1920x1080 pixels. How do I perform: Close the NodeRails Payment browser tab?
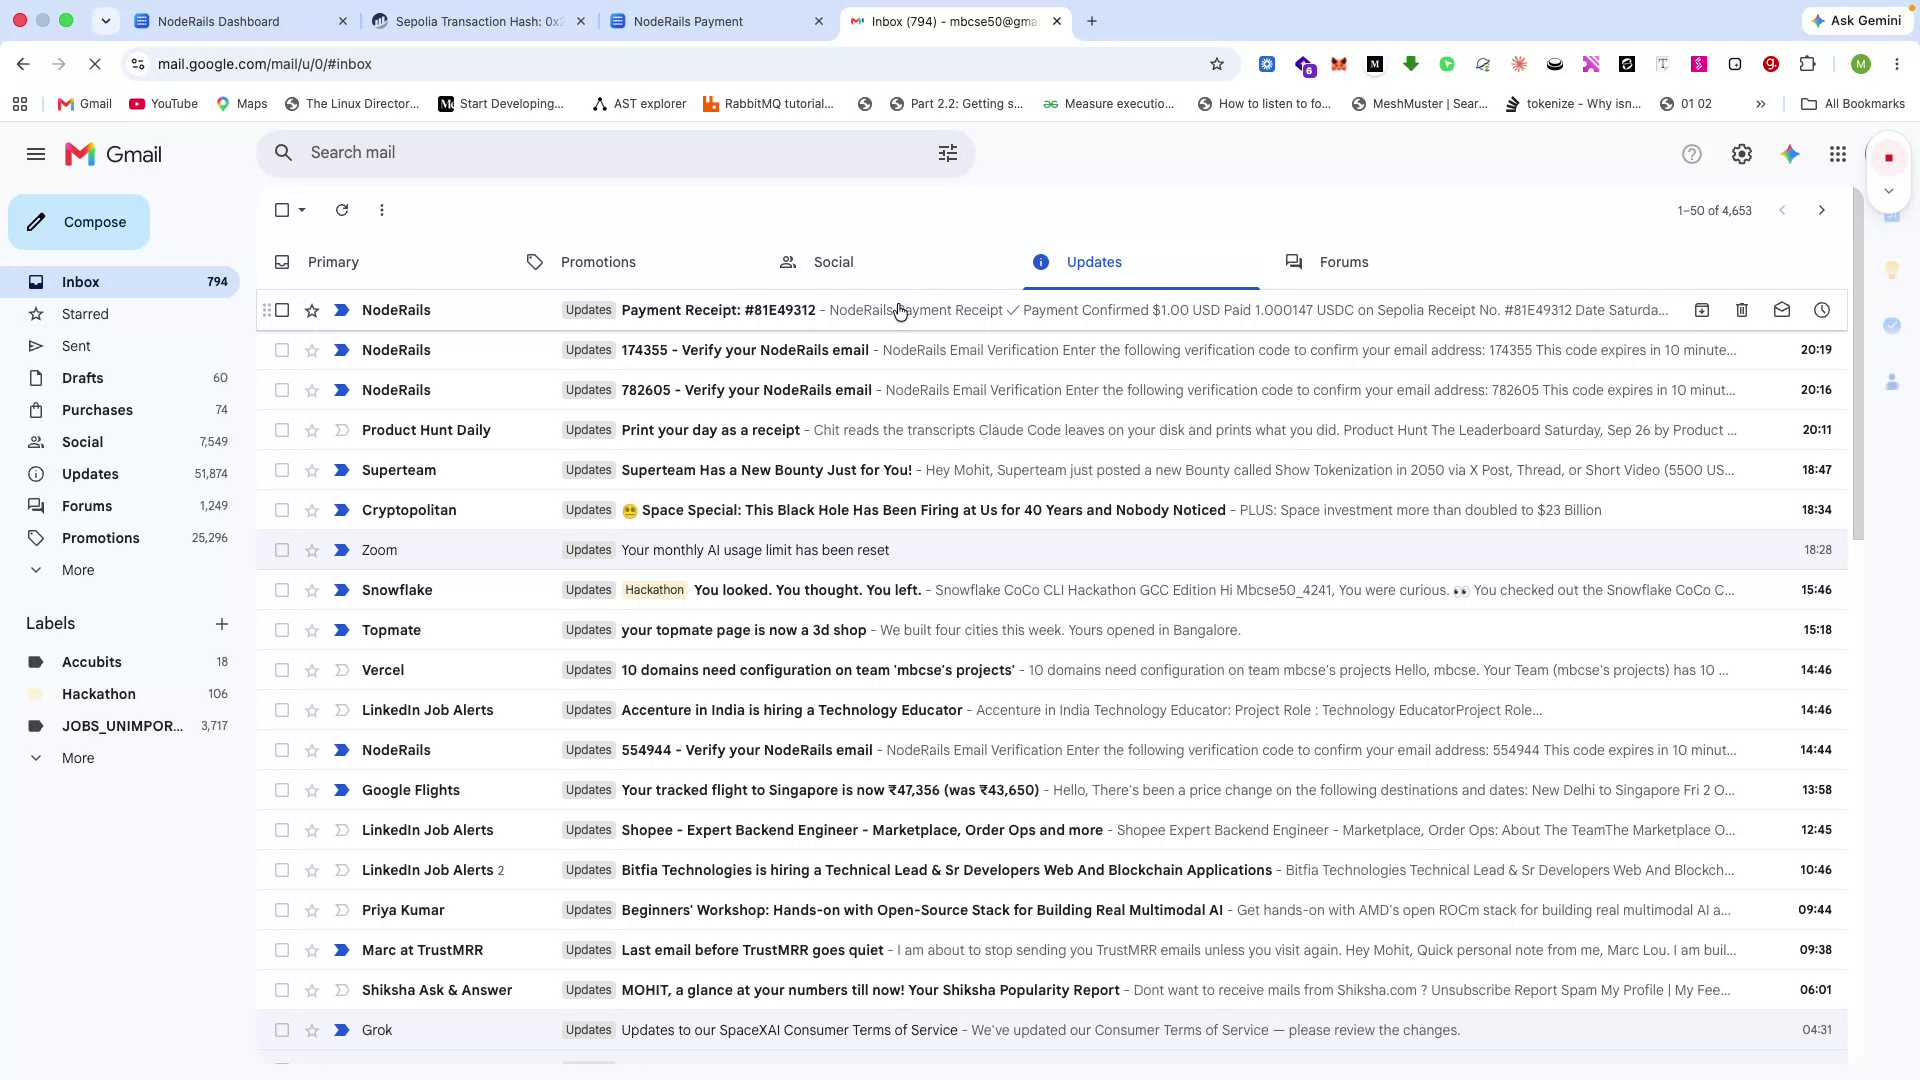(x=819, y=21)
